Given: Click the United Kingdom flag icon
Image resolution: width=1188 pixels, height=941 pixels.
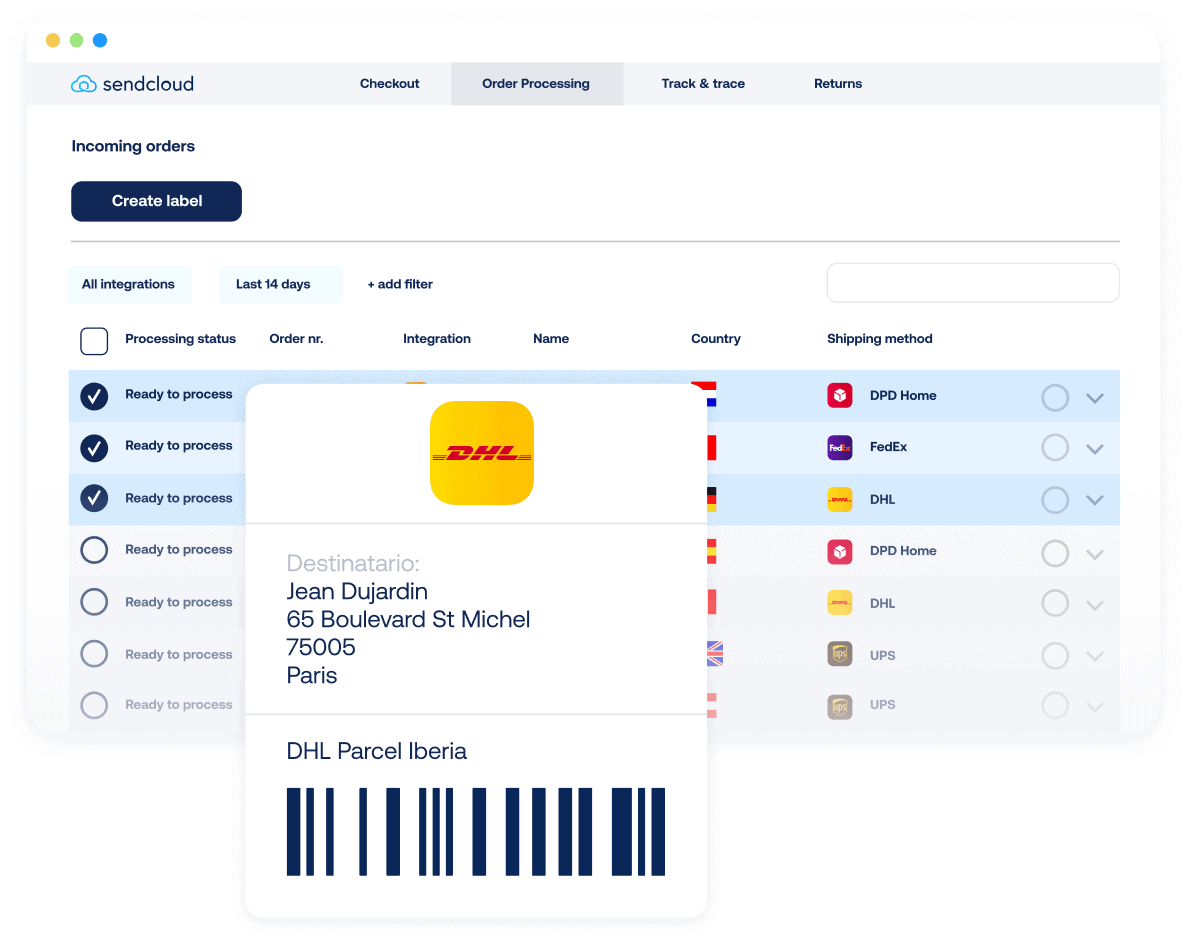Looking at the screenshot, I should pos(714,654).
